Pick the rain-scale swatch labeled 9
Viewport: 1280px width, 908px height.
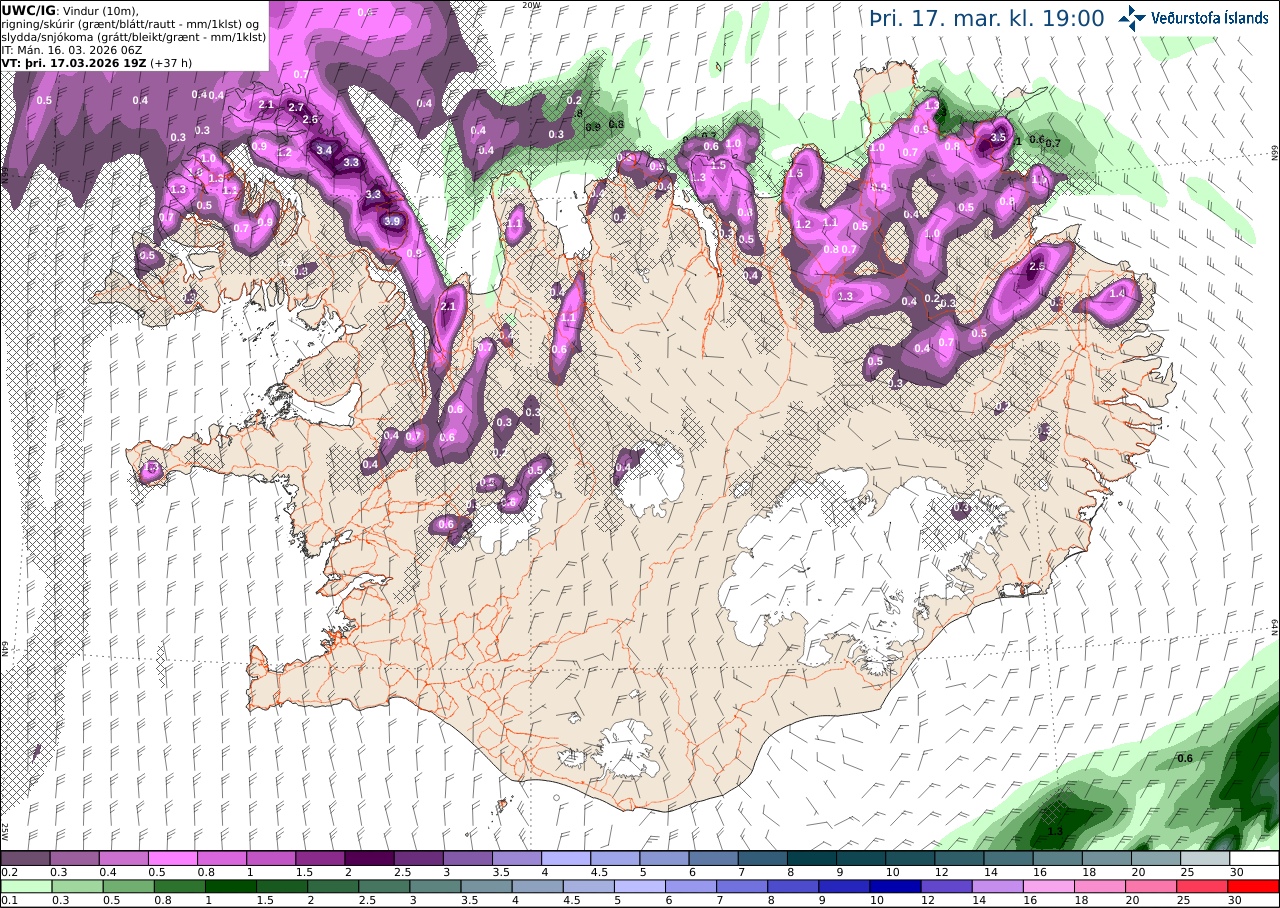click(844, 886)
